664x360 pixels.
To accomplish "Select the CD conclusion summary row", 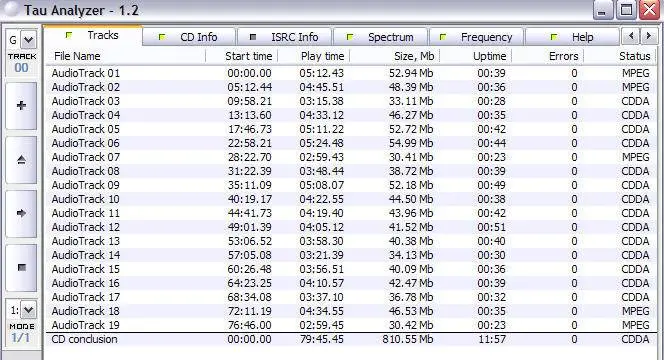I will point(351,339).
